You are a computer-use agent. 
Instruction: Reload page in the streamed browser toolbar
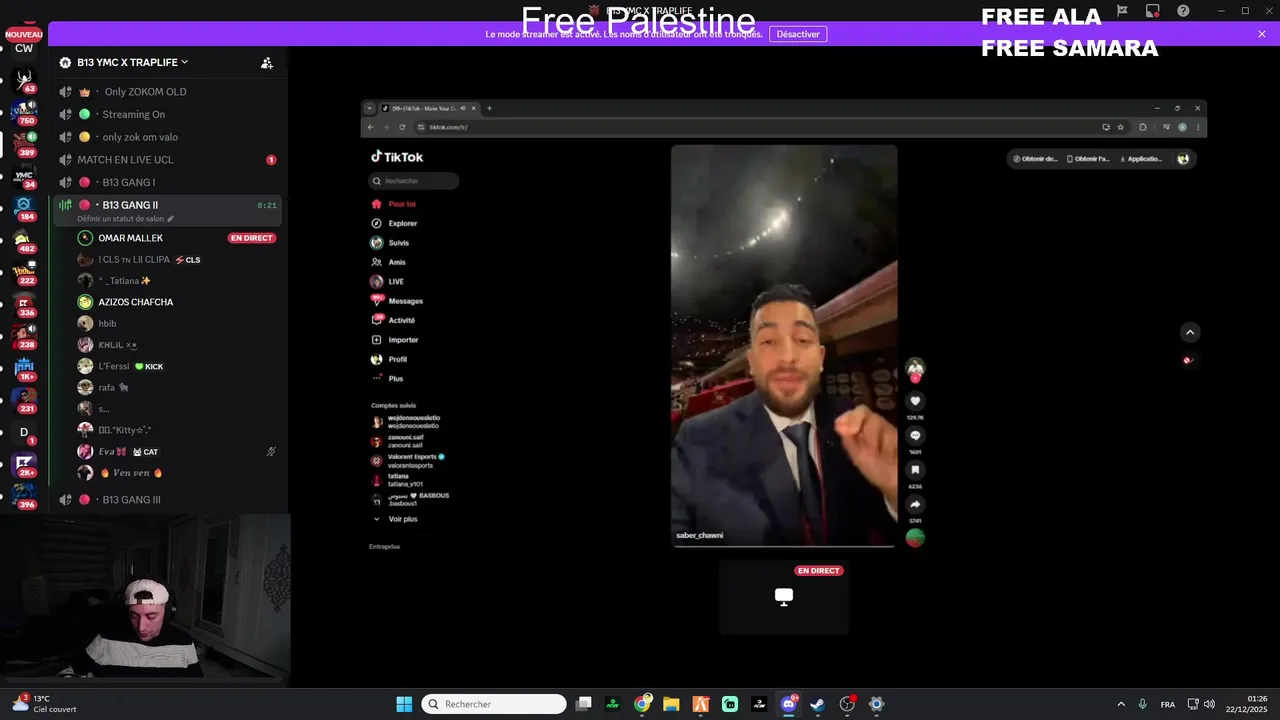coord(402,127)
